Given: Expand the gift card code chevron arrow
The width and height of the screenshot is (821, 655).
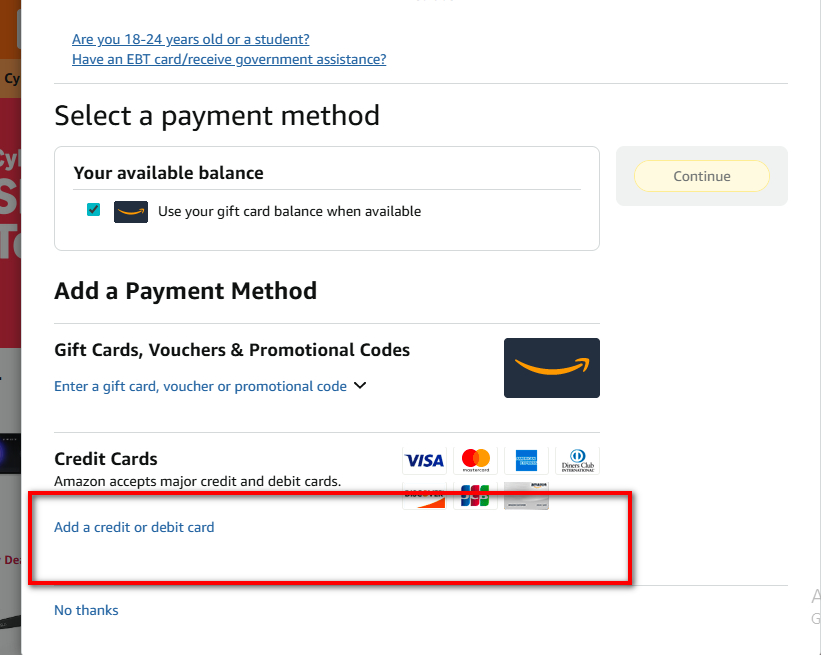Looking at the screenshot, I should [361, 386].
